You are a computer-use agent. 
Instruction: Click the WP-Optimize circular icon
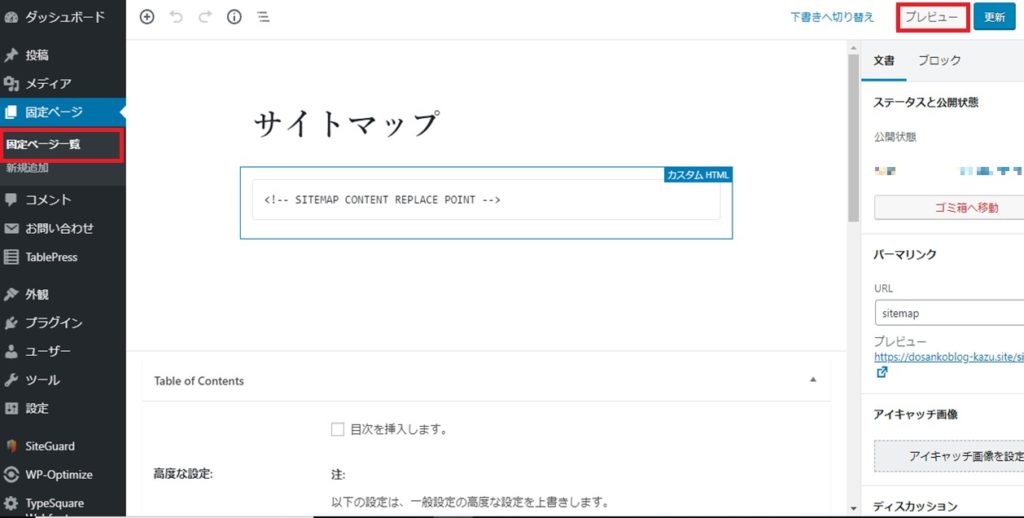(x=10, y=475)
